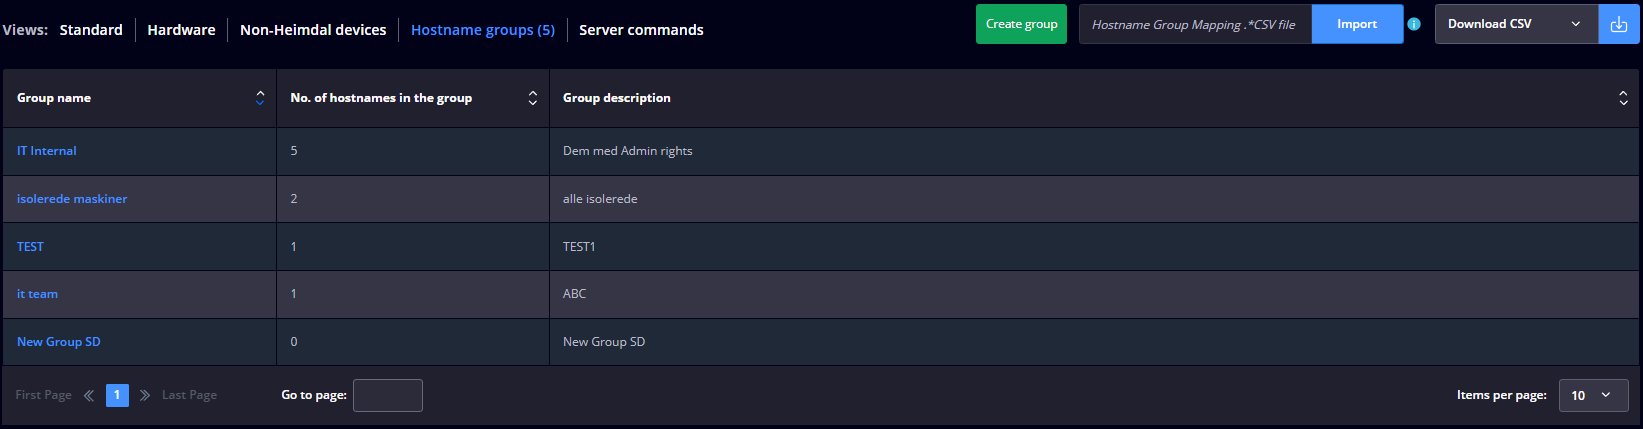Switch to Non-Heimdal devices view
The height and width of the screenshot is (429, 1643).
click(313, 30)
